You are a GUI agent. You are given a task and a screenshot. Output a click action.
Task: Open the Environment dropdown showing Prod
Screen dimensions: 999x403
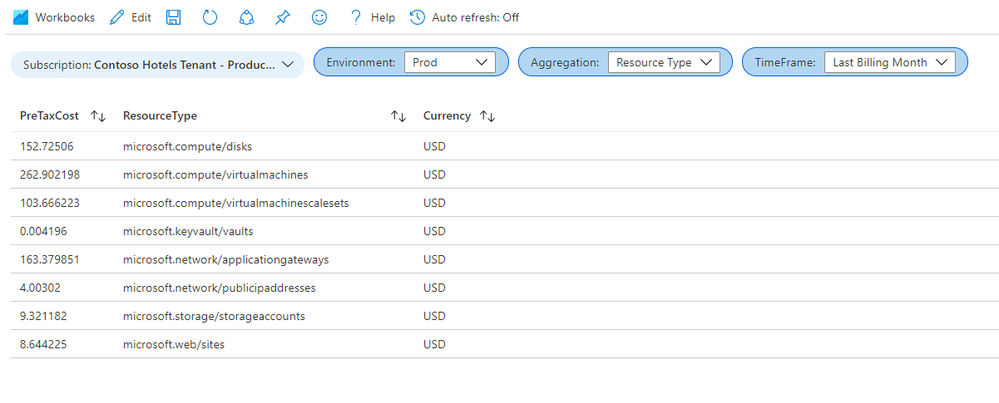pos(450,62)
